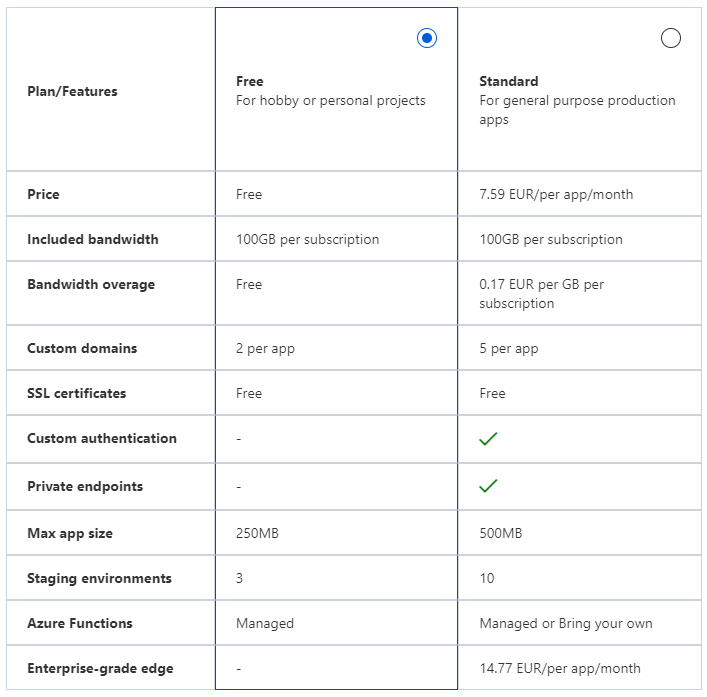Click the 14.77 EUR/per app/month value
This screenshot has width=707, height=697.
tap(560, 668)
